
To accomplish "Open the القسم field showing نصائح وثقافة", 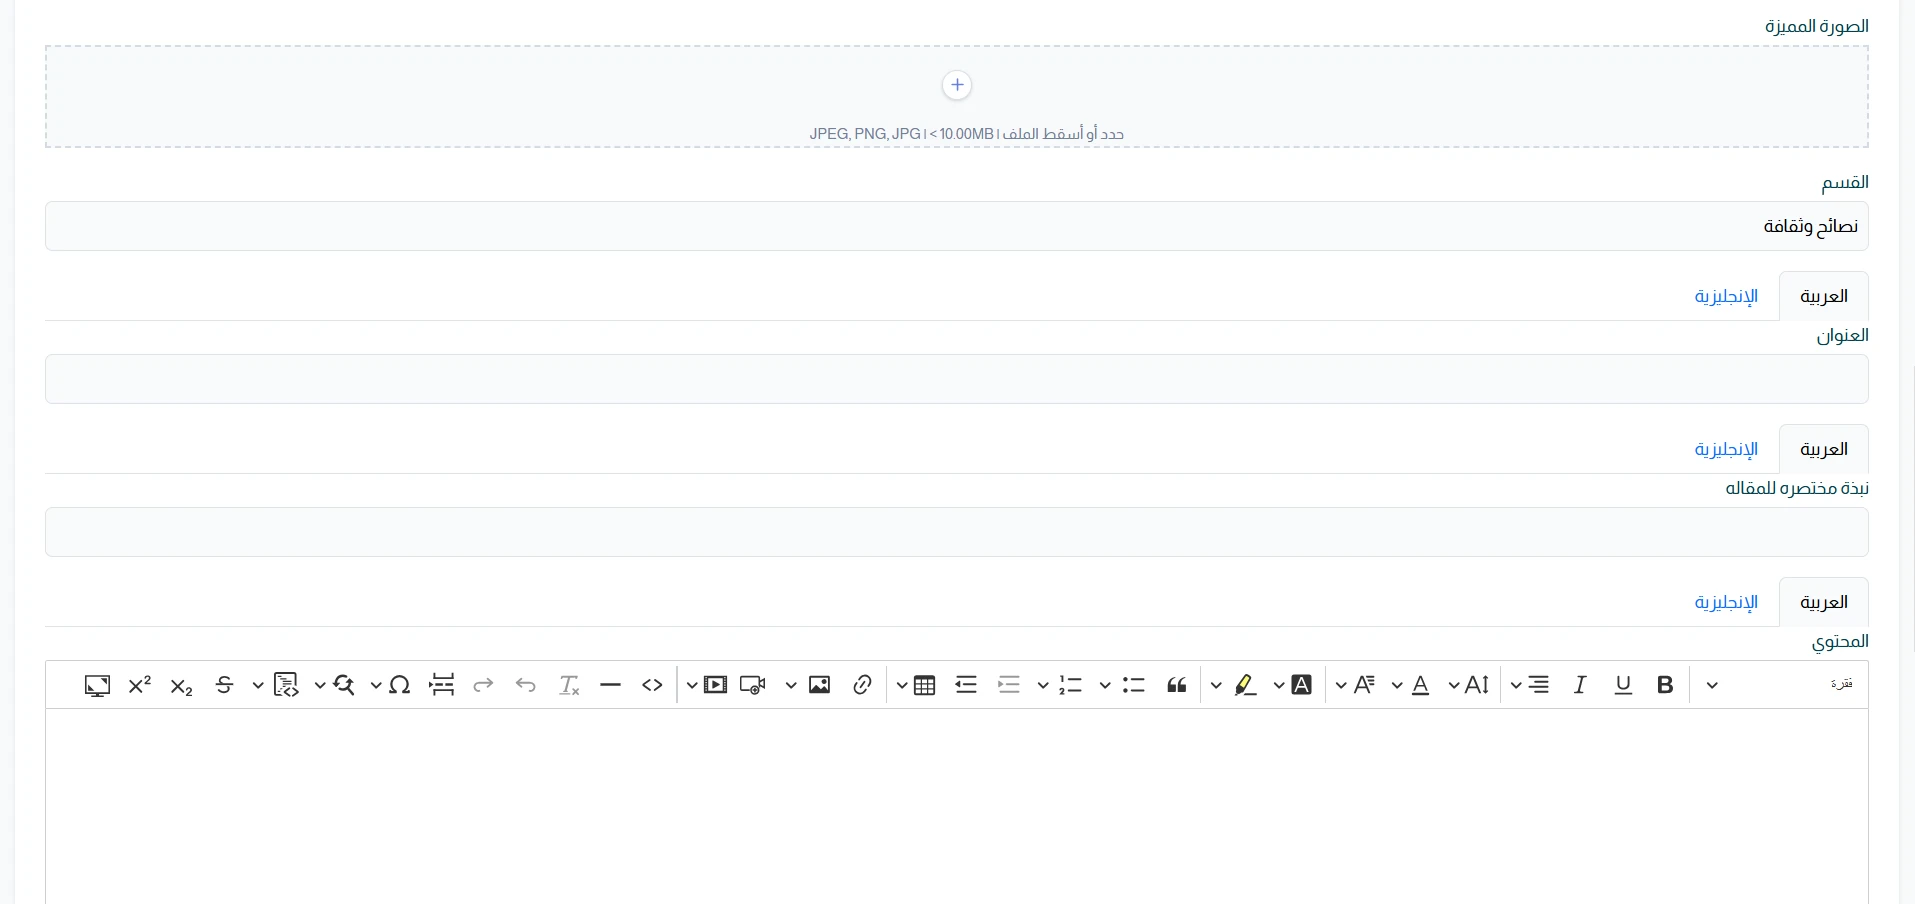I will coord(957,226).
